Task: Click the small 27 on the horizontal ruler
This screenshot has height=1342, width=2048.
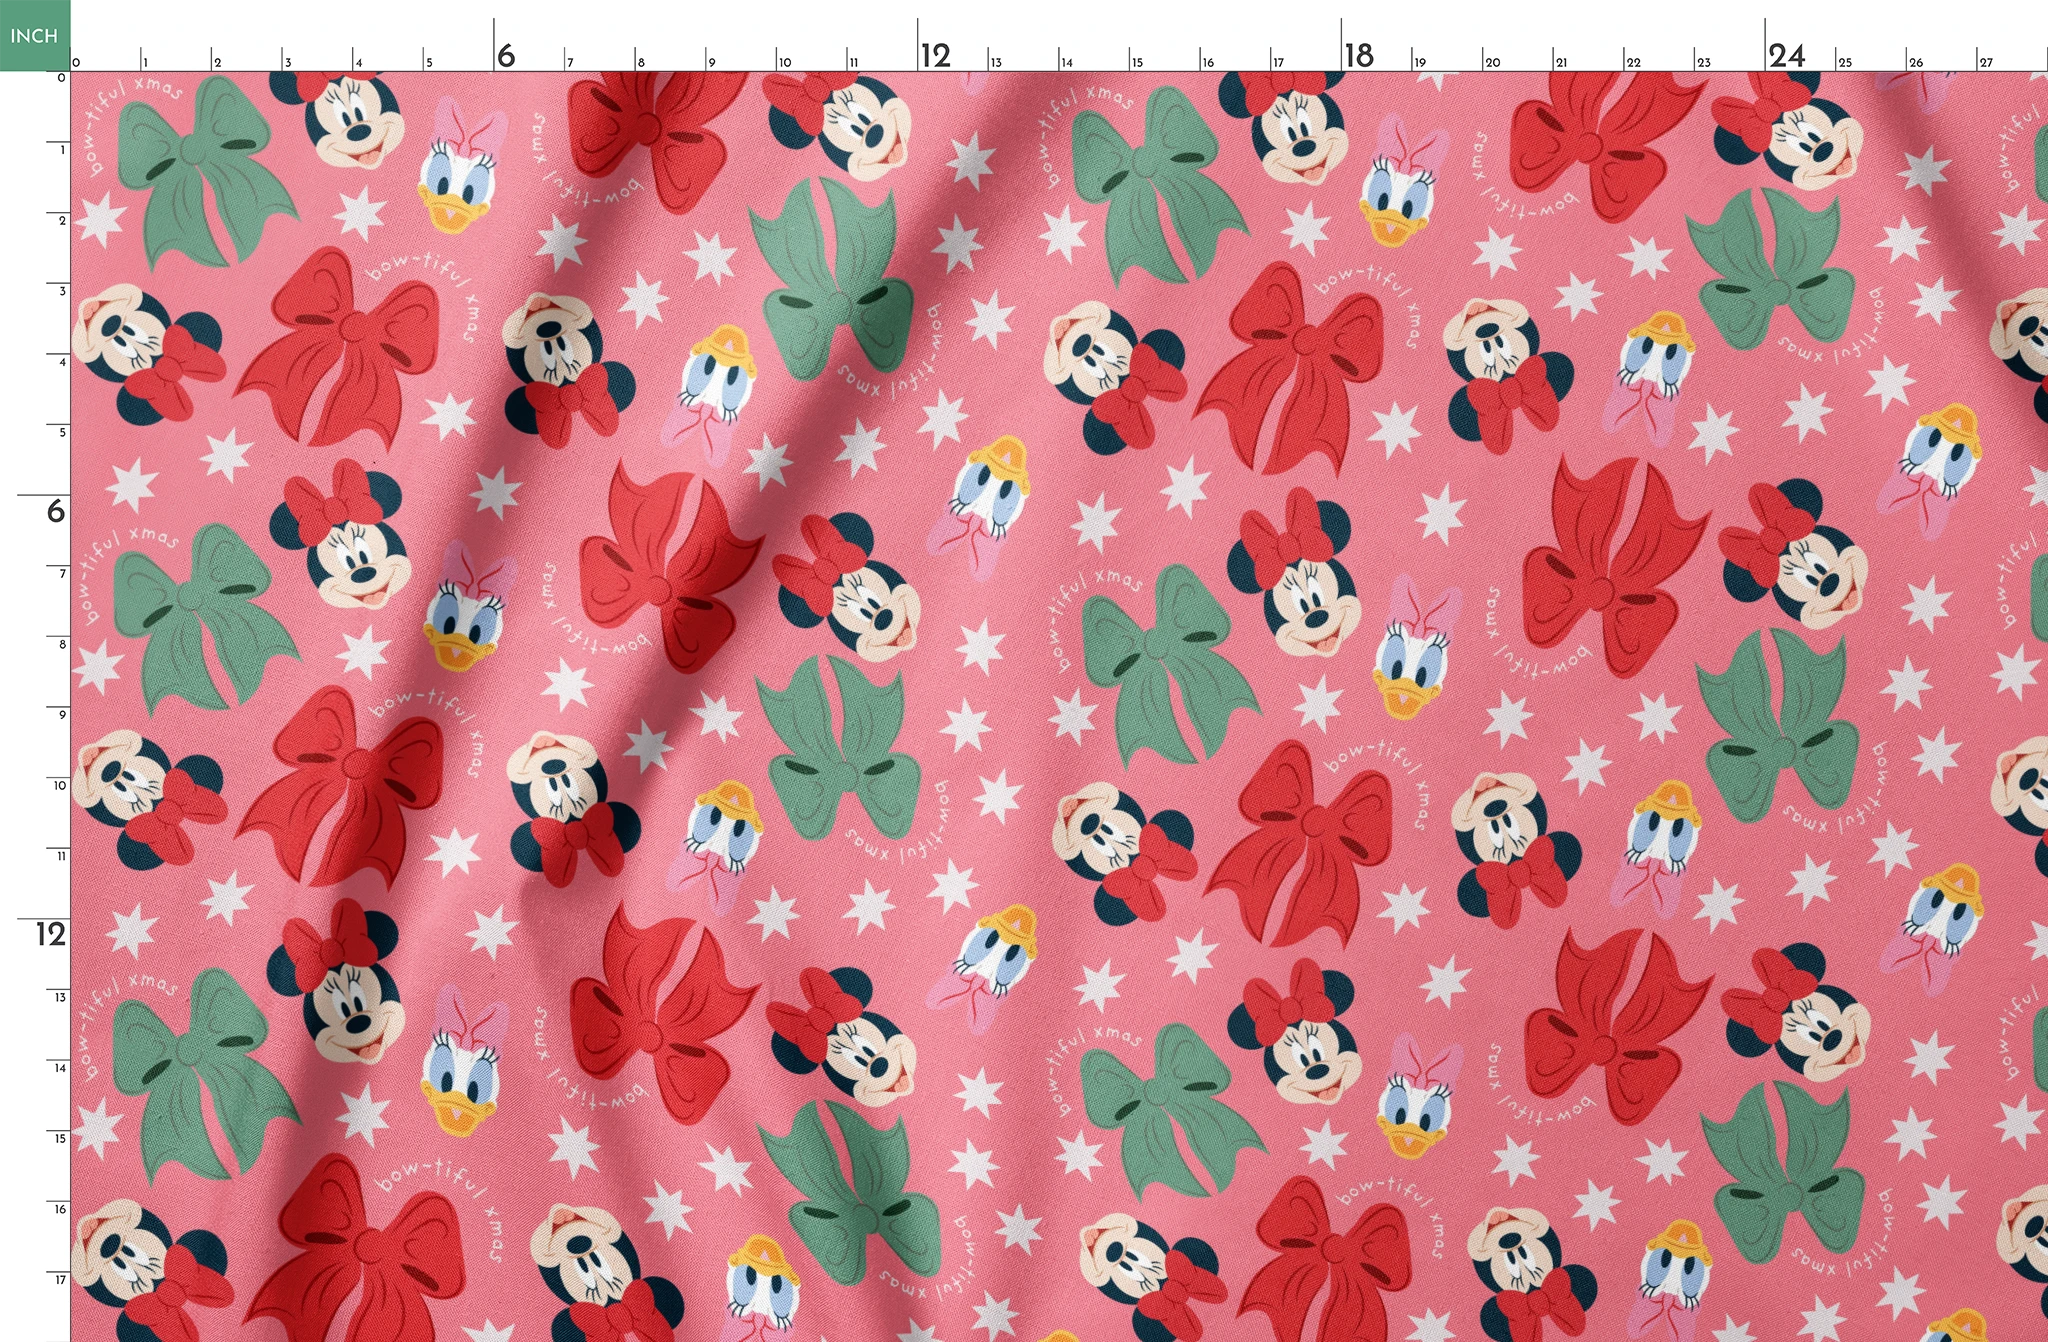Action: 1986,62
